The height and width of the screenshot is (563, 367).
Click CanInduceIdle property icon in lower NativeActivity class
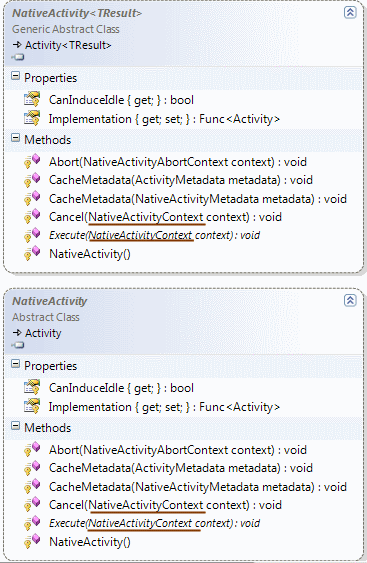32,387
